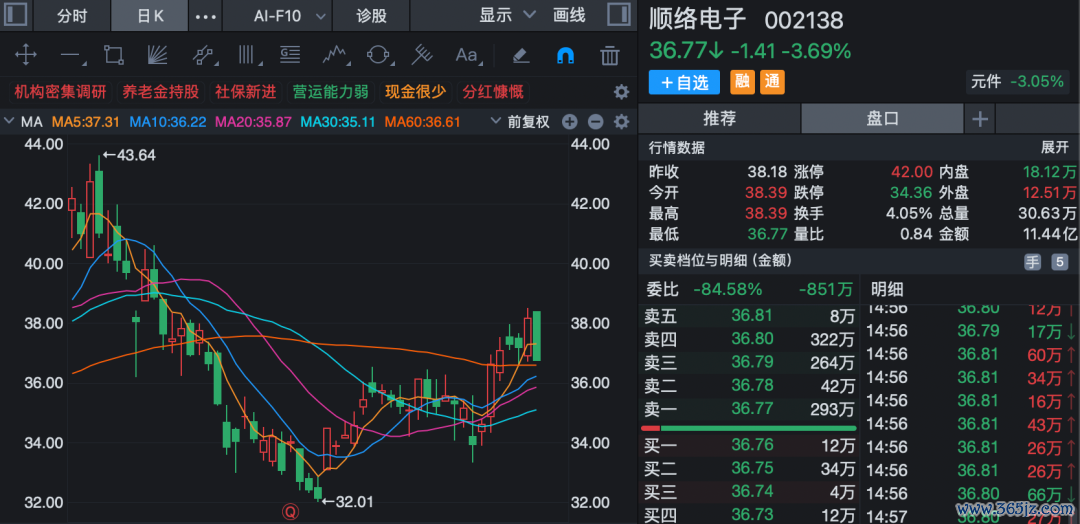Image resolution: width=1080 pixels, height=524 pixels.
Task: Select the parallel channel drawing tool
Action: 202,55
